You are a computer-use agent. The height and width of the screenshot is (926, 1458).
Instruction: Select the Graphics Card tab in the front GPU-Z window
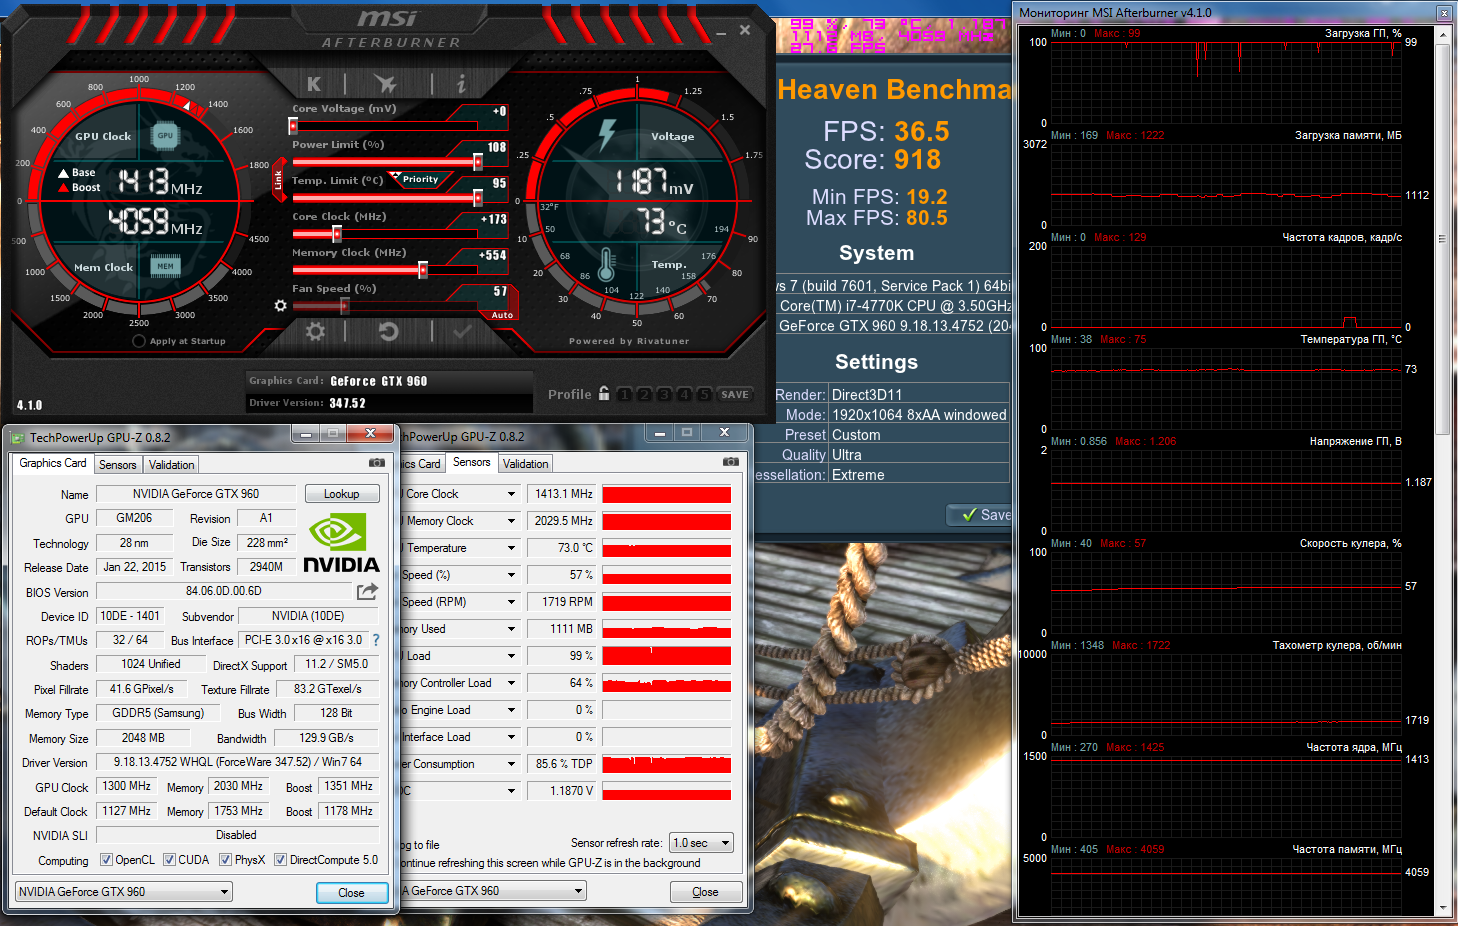[x=53, y=463]
